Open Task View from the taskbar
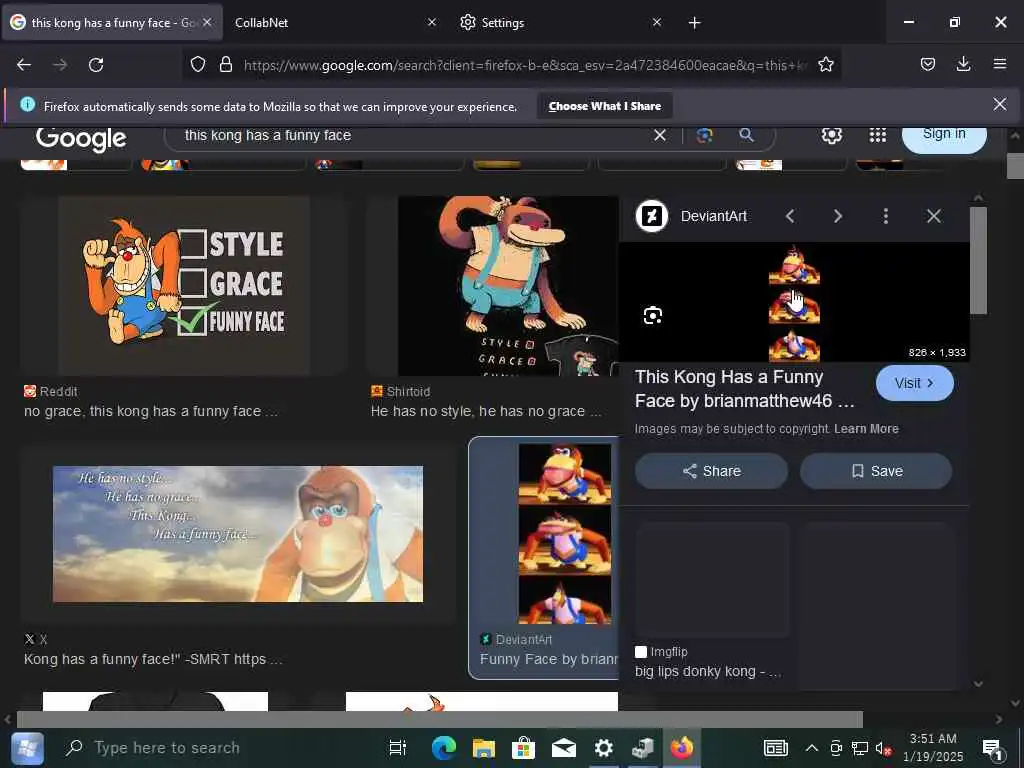This screenshot has height=768, width=1024. [397, 748]
